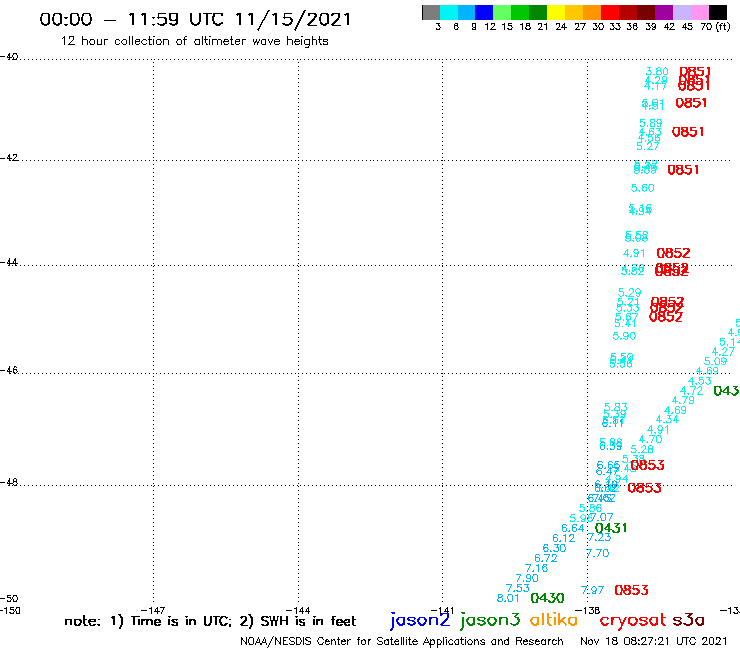
Task: Click the '4.27' wave height value
Action: (723, 352)
